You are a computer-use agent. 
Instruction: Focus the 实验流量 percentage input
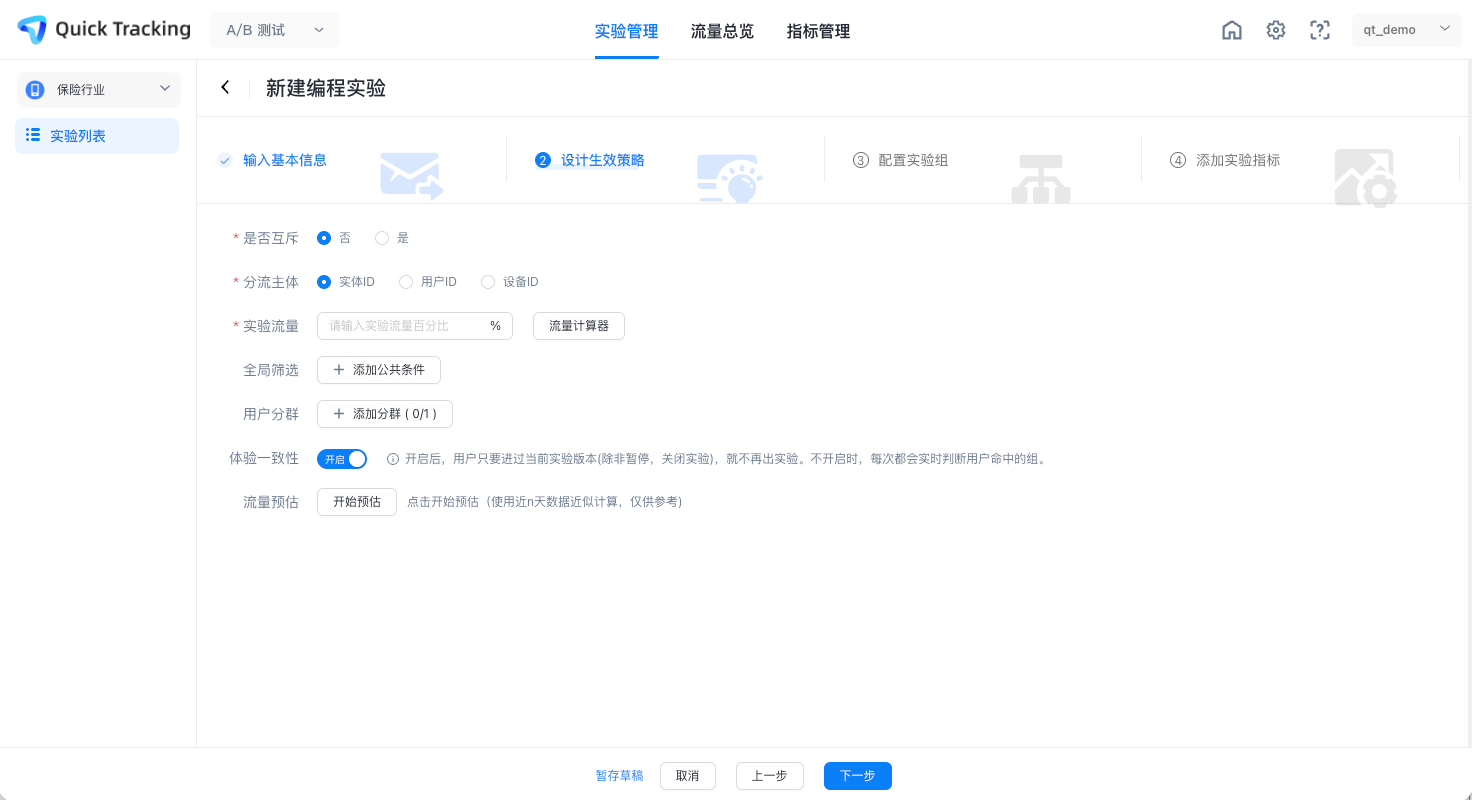click(415, 326)
